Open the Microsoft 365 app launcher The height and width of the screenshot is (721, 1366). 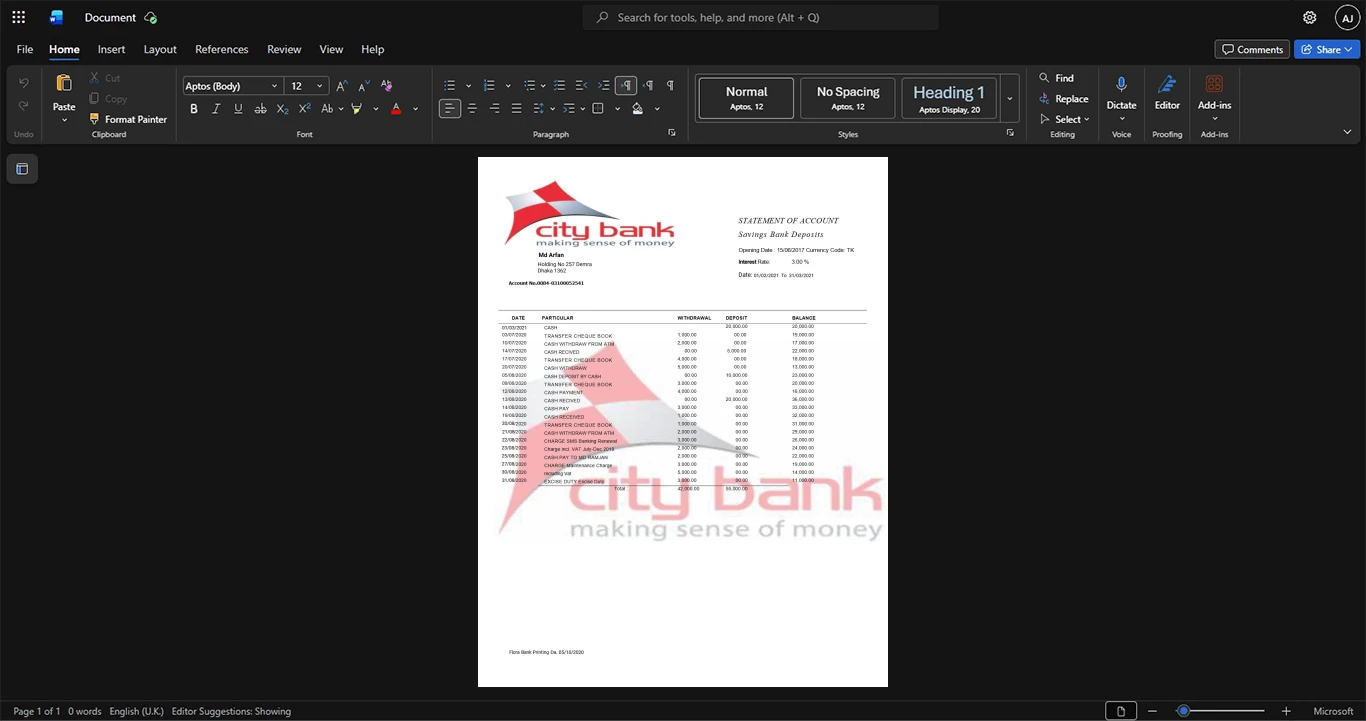tap(18, 17)
